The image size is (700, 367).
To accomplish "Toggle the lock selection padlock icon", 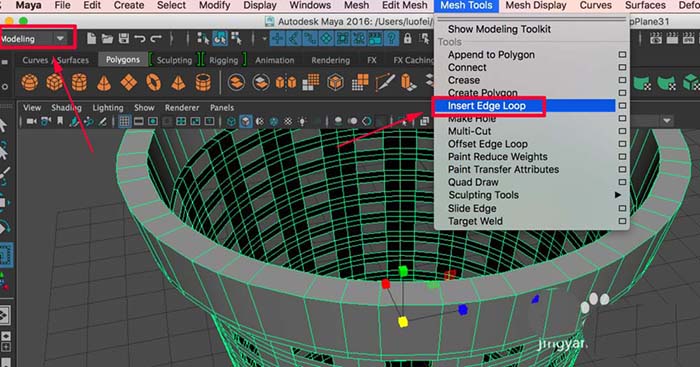I will point(407,39).
